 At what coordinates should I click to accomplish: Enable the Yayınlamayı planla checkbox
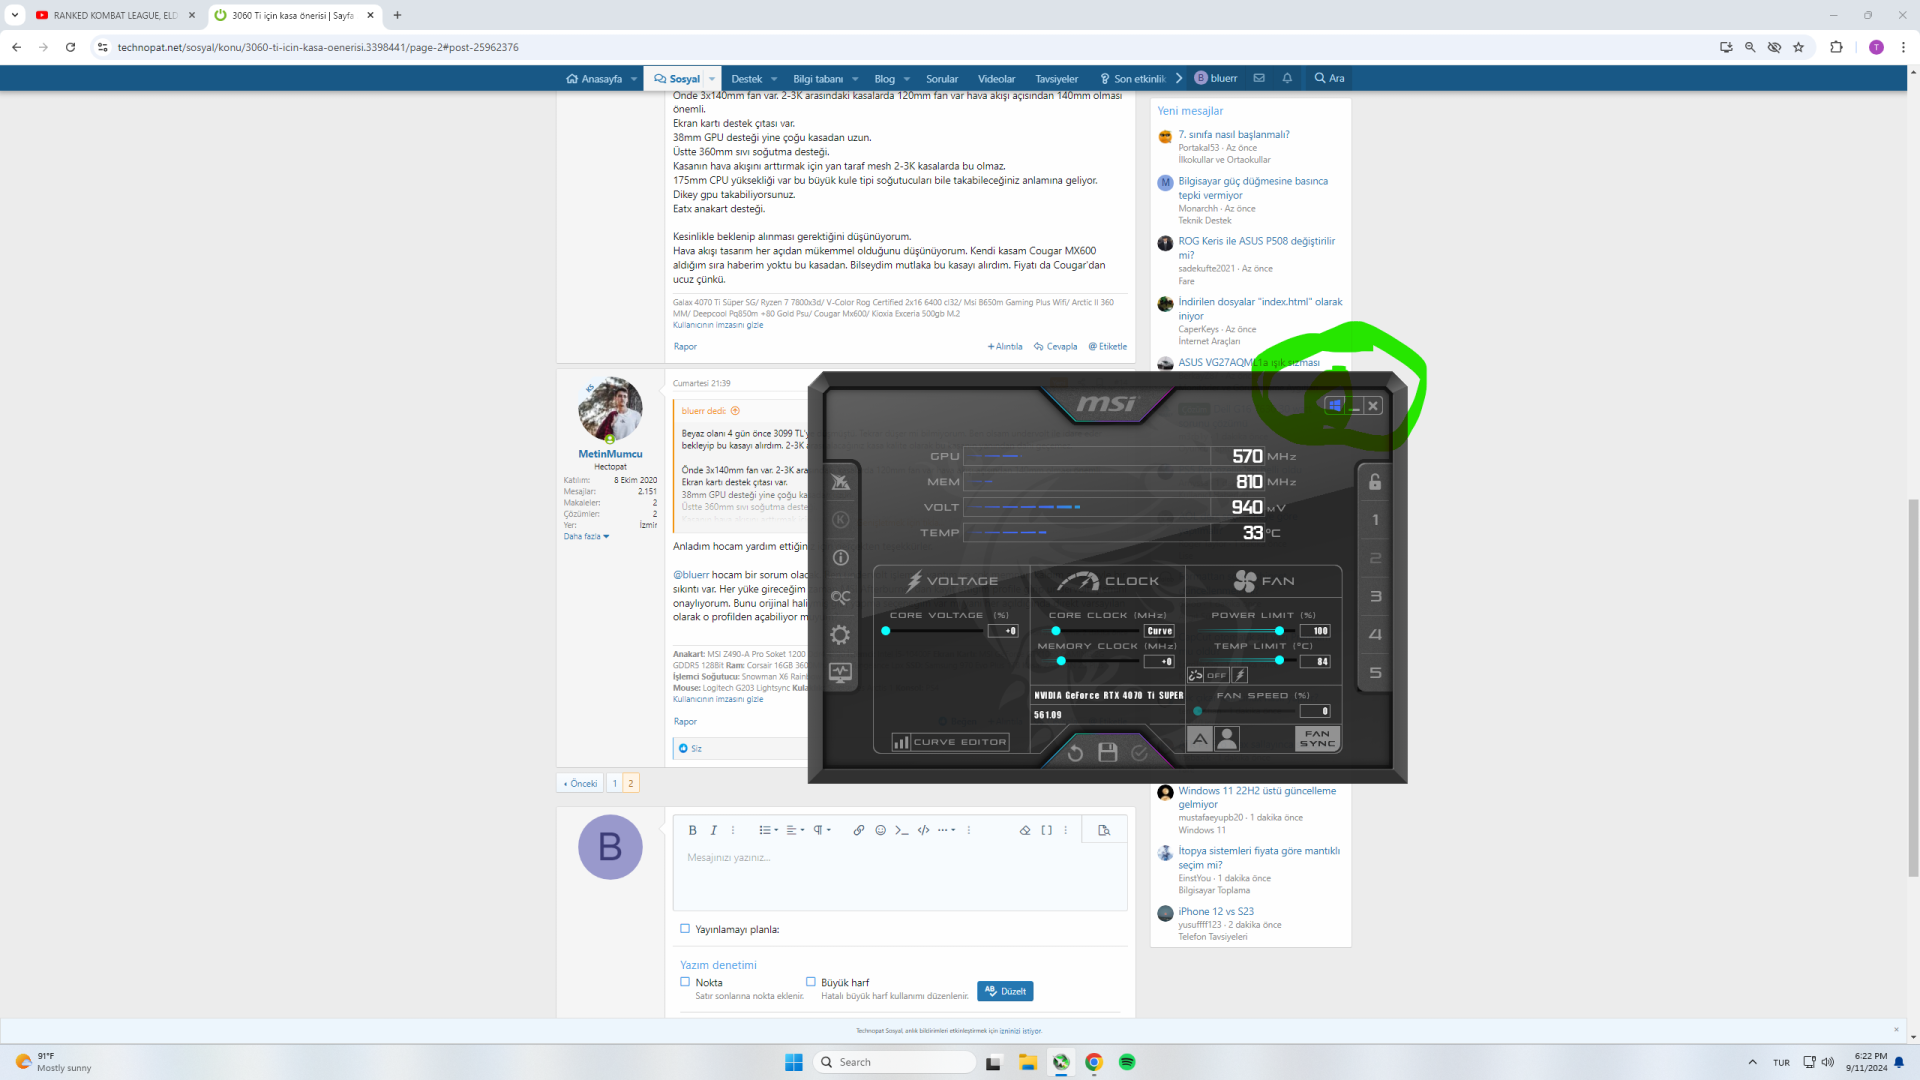click(685, 929)
